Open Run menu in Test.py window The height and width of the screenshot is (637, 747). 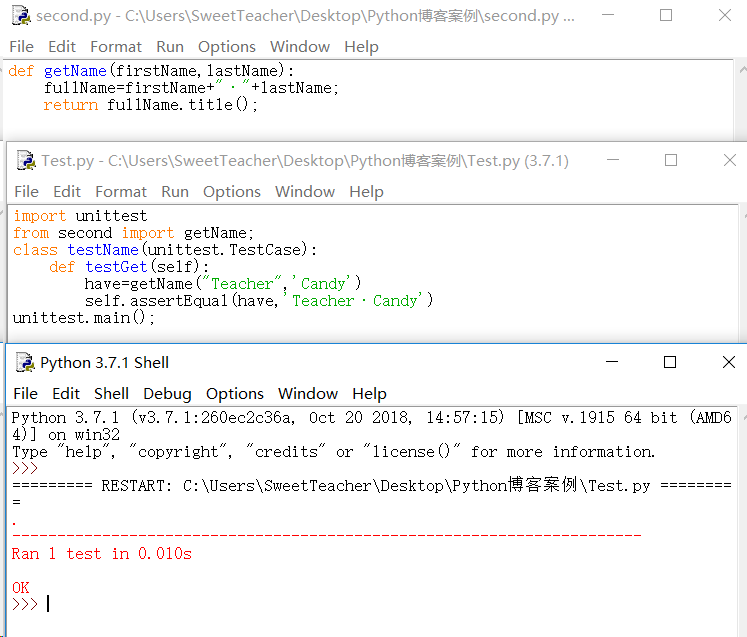click(175, 192)
